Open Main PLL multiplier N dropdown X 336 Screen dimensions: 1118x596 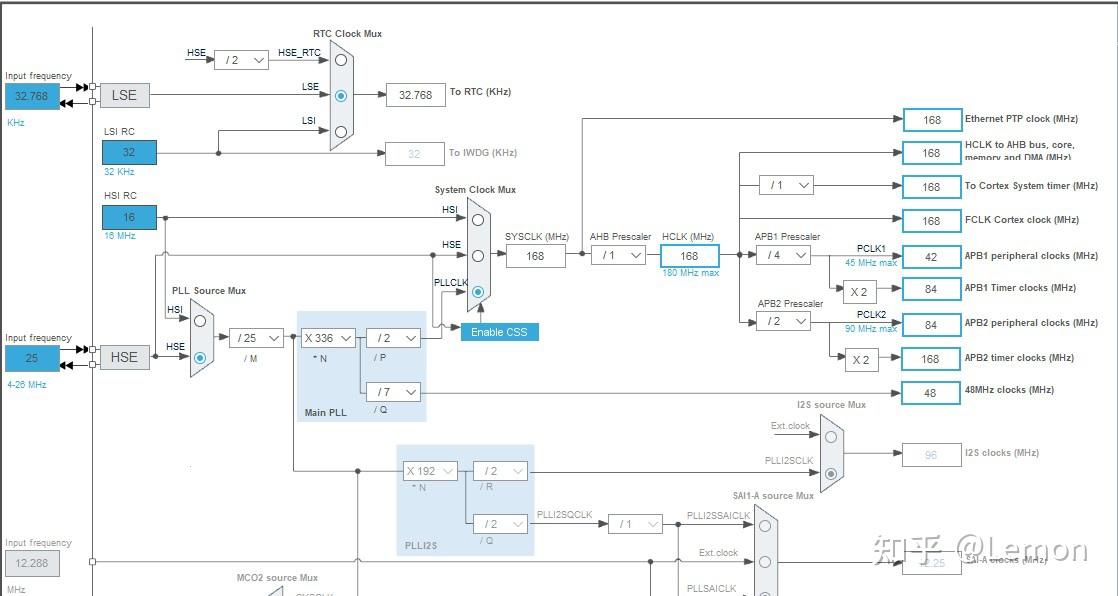tap(328, 338)
